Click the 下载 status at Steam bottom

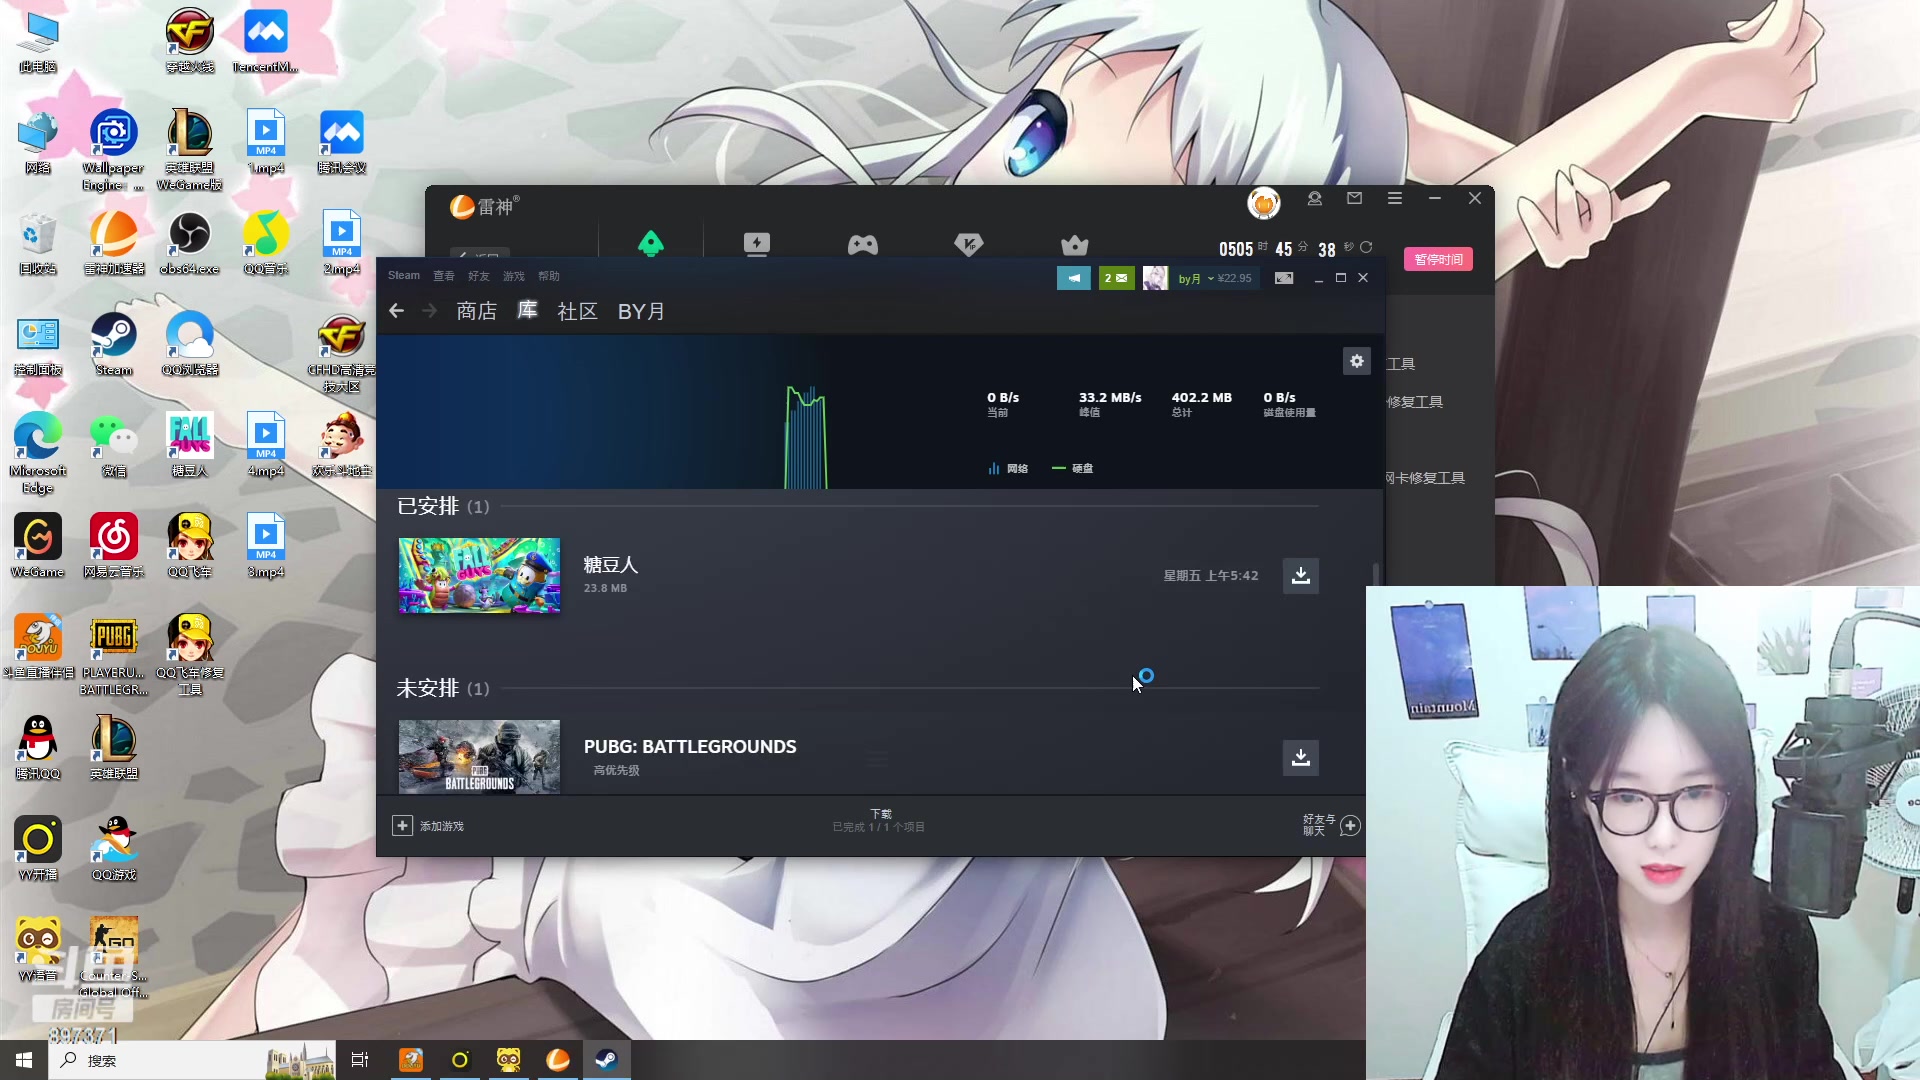point(879,820)
